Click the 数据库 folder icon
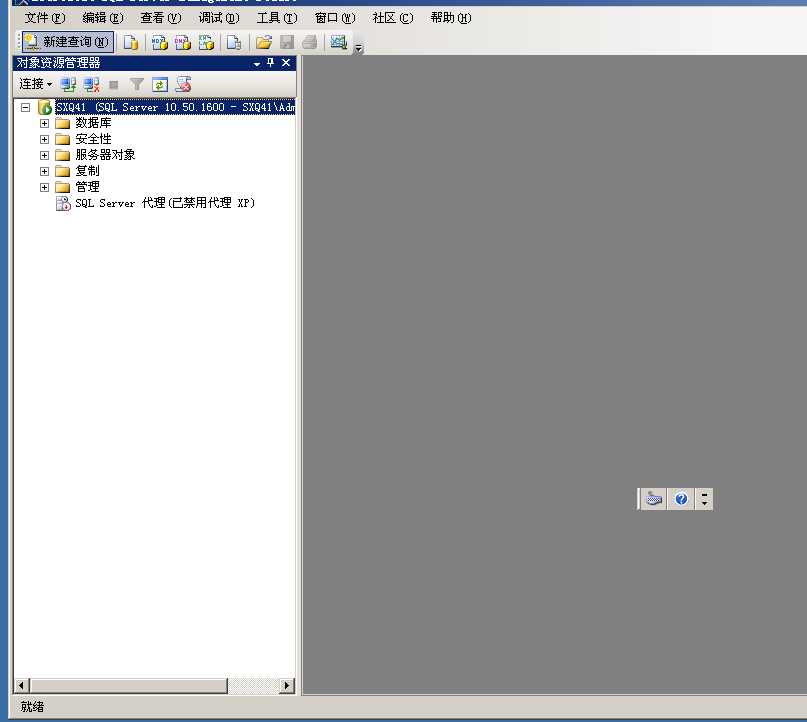Image resolution: width=807 pixels, height=722 pixels. coord(62,124)
